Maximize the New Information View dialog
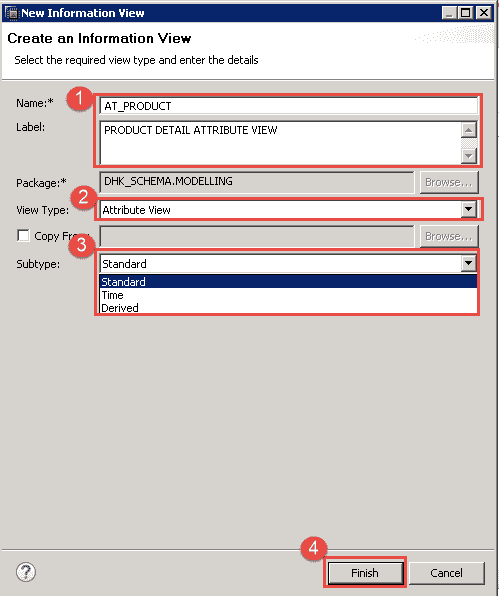The height and width of the screenshot is (596, 499). [466, 13]
